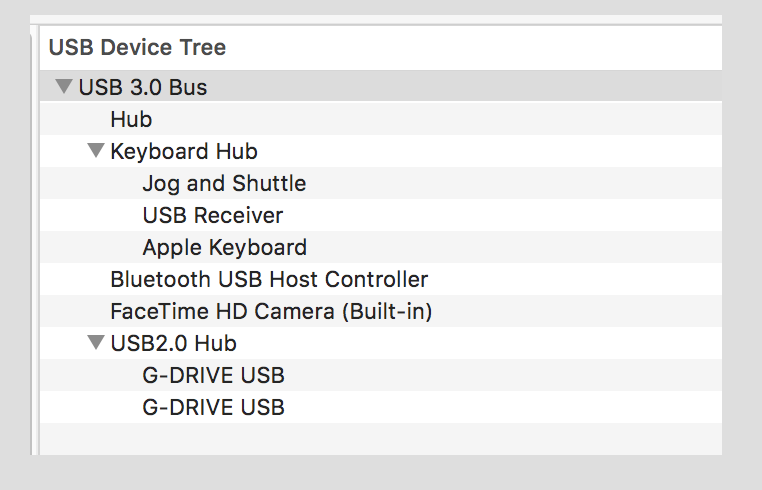Select the second G-DRIVE USB entry
The image size is (762, 490).
point(214,407)
